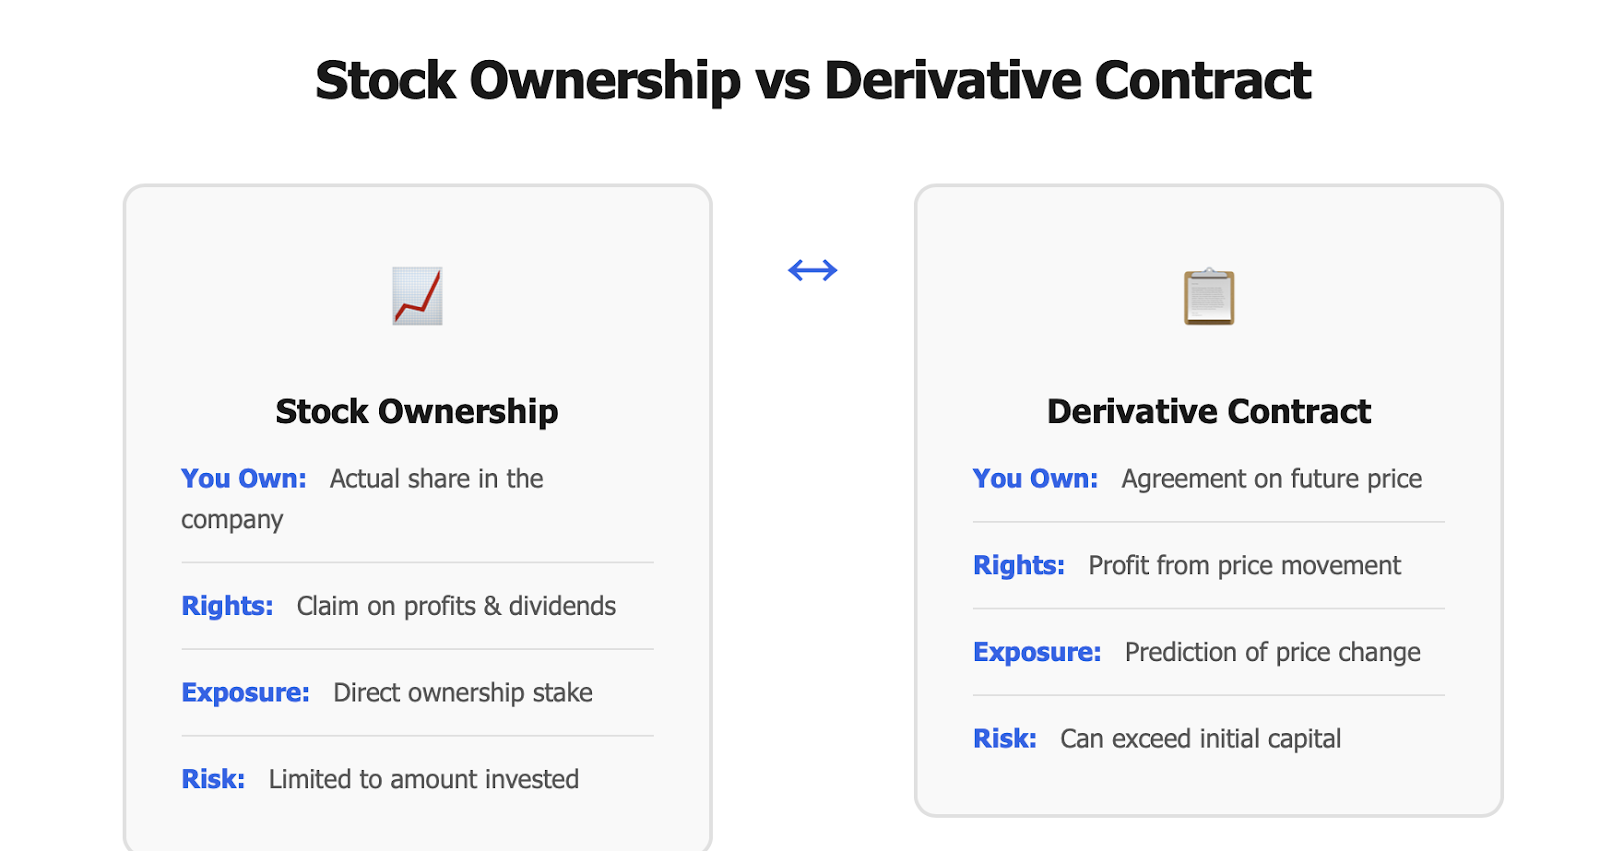The image size is (1600, 851).
Task: Click the text 'Direct ownership stake'
Action: tap(463, 693)
